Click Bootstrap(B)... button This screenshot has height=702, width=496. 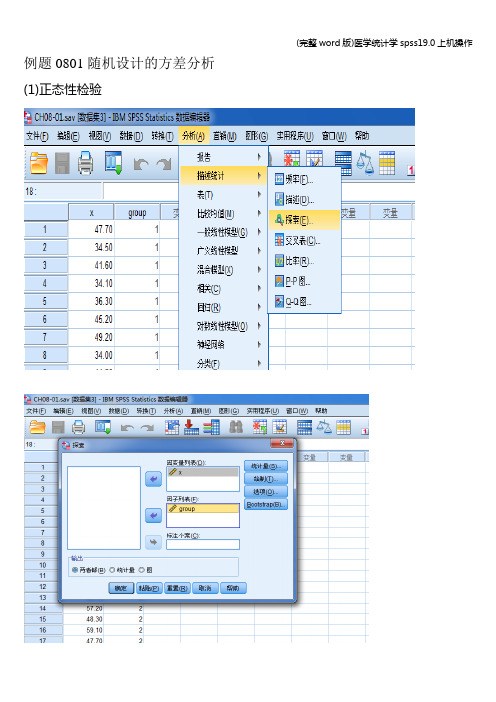pyautogui.click(x=266, y=505)
